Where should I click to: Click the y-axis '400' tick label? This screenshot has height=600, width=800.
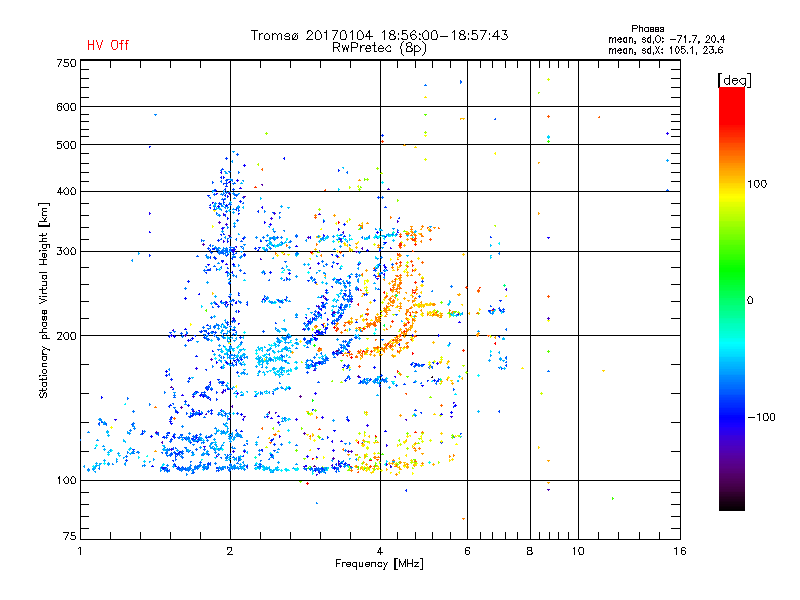click(66, 191)
